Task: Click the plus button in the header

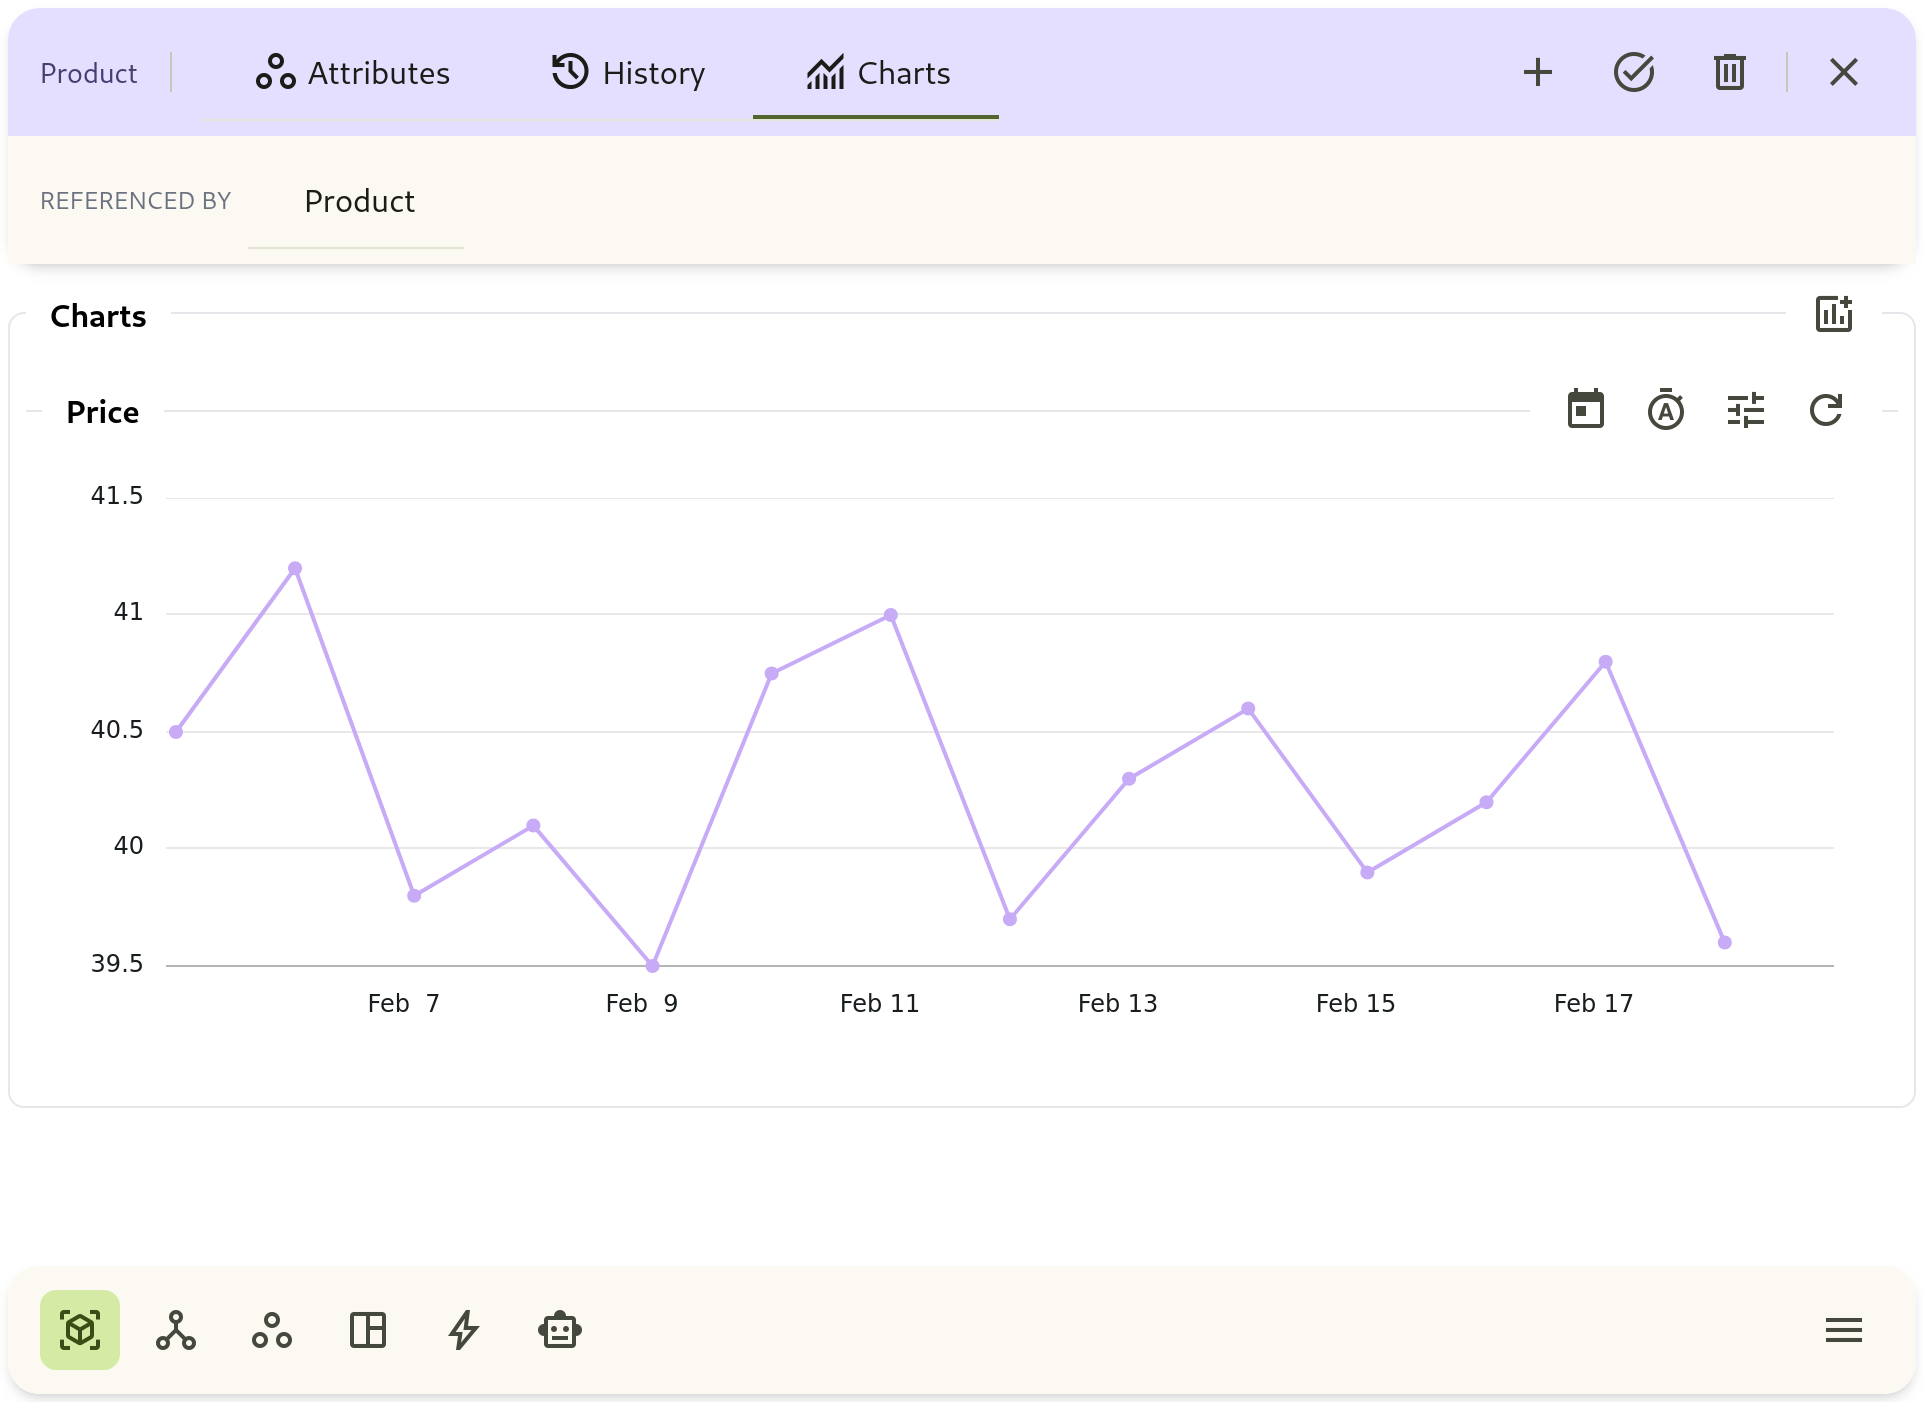Action: [1538, 72]
